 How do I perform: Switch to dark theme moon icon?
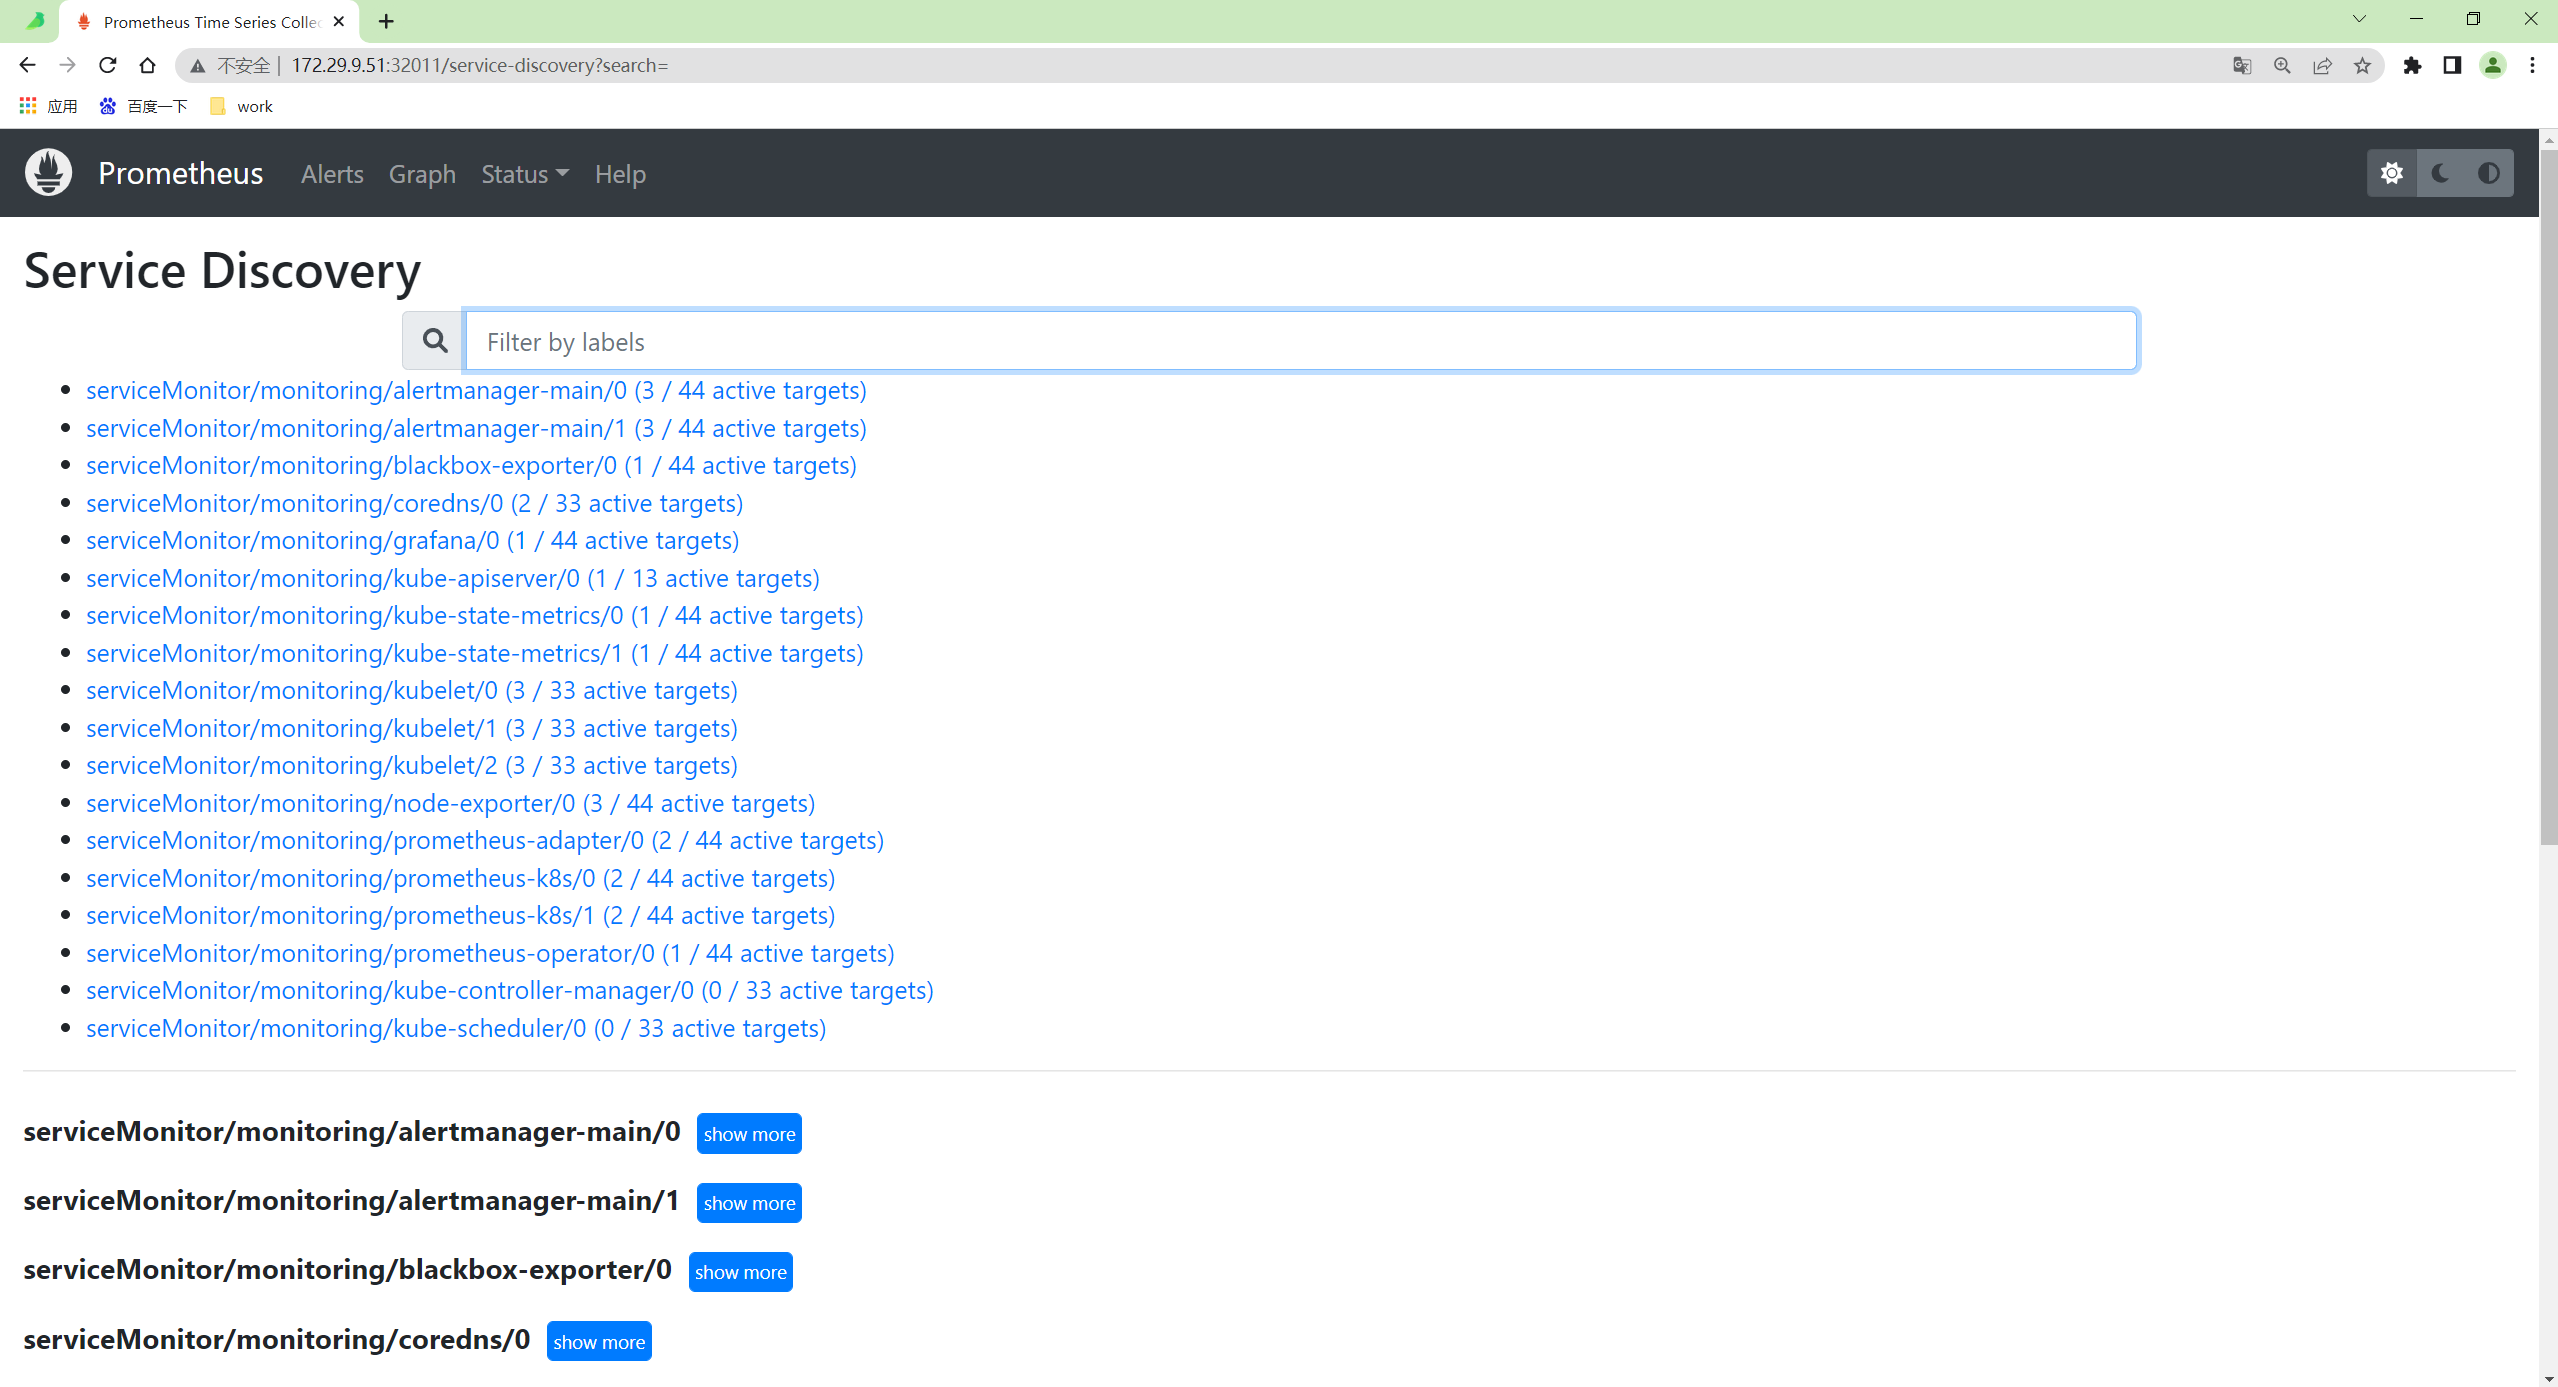point(2440,173)
